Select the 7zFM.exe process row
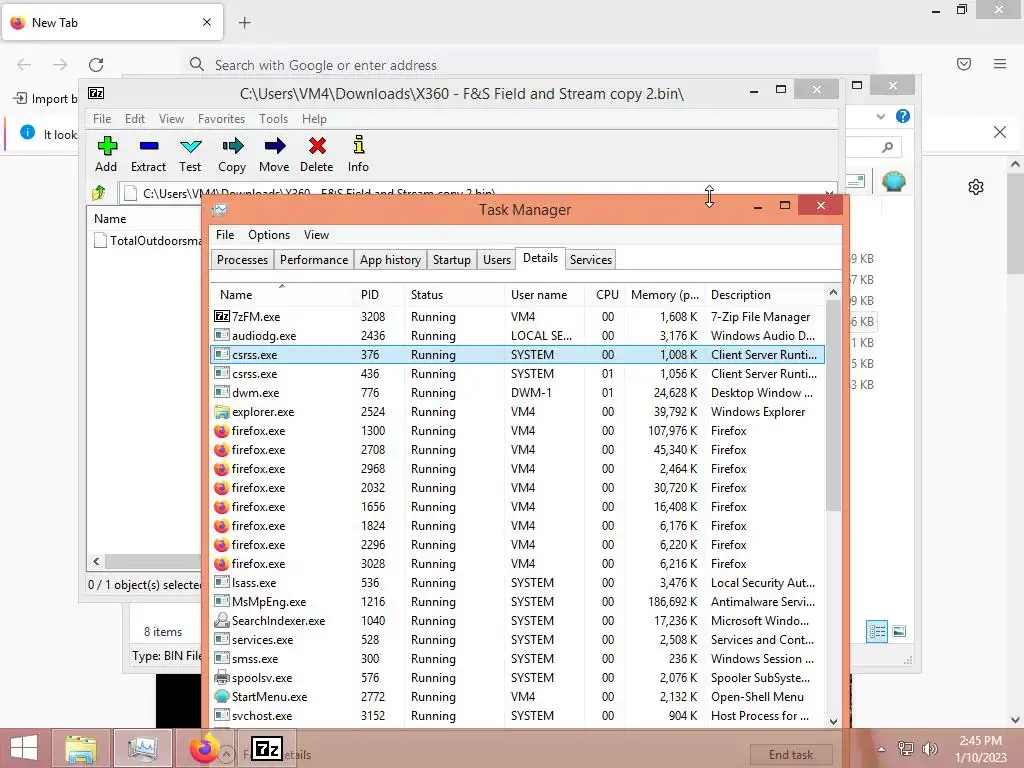1024x768 pixels. pyautogui.click(x=517, y=317)
